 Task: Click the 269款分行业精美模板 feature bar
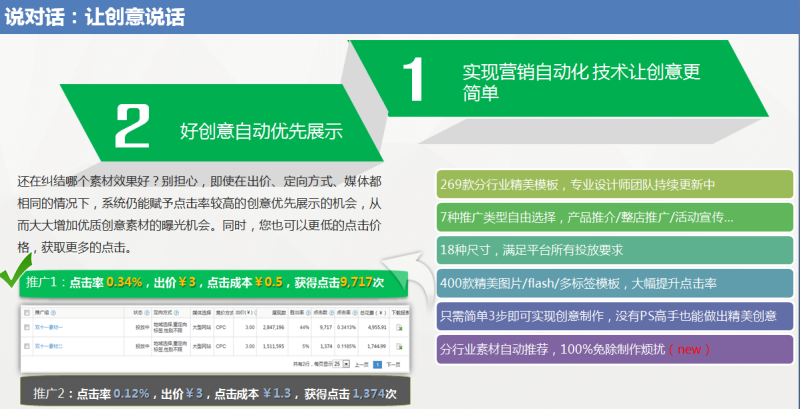(615, 184)
